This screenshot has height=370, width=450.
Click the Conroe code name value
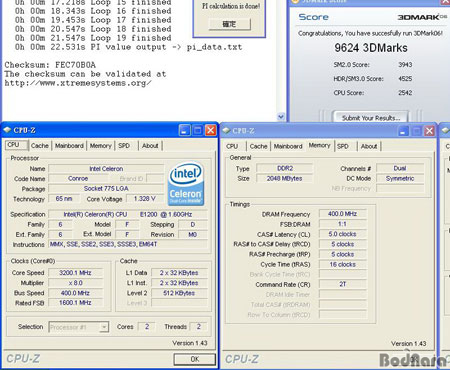78,179
